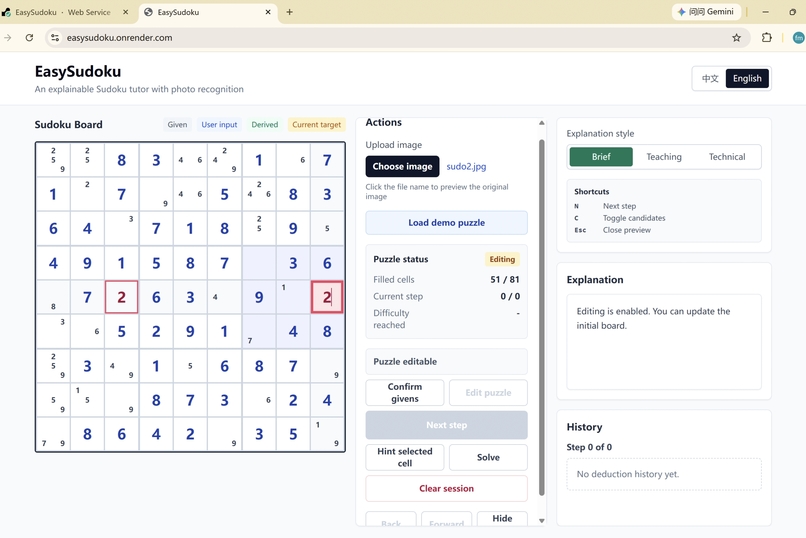This screenshot has height=538, width=806.
Task: Click the Puzzle editable label
Action: (x=405, y=361)
